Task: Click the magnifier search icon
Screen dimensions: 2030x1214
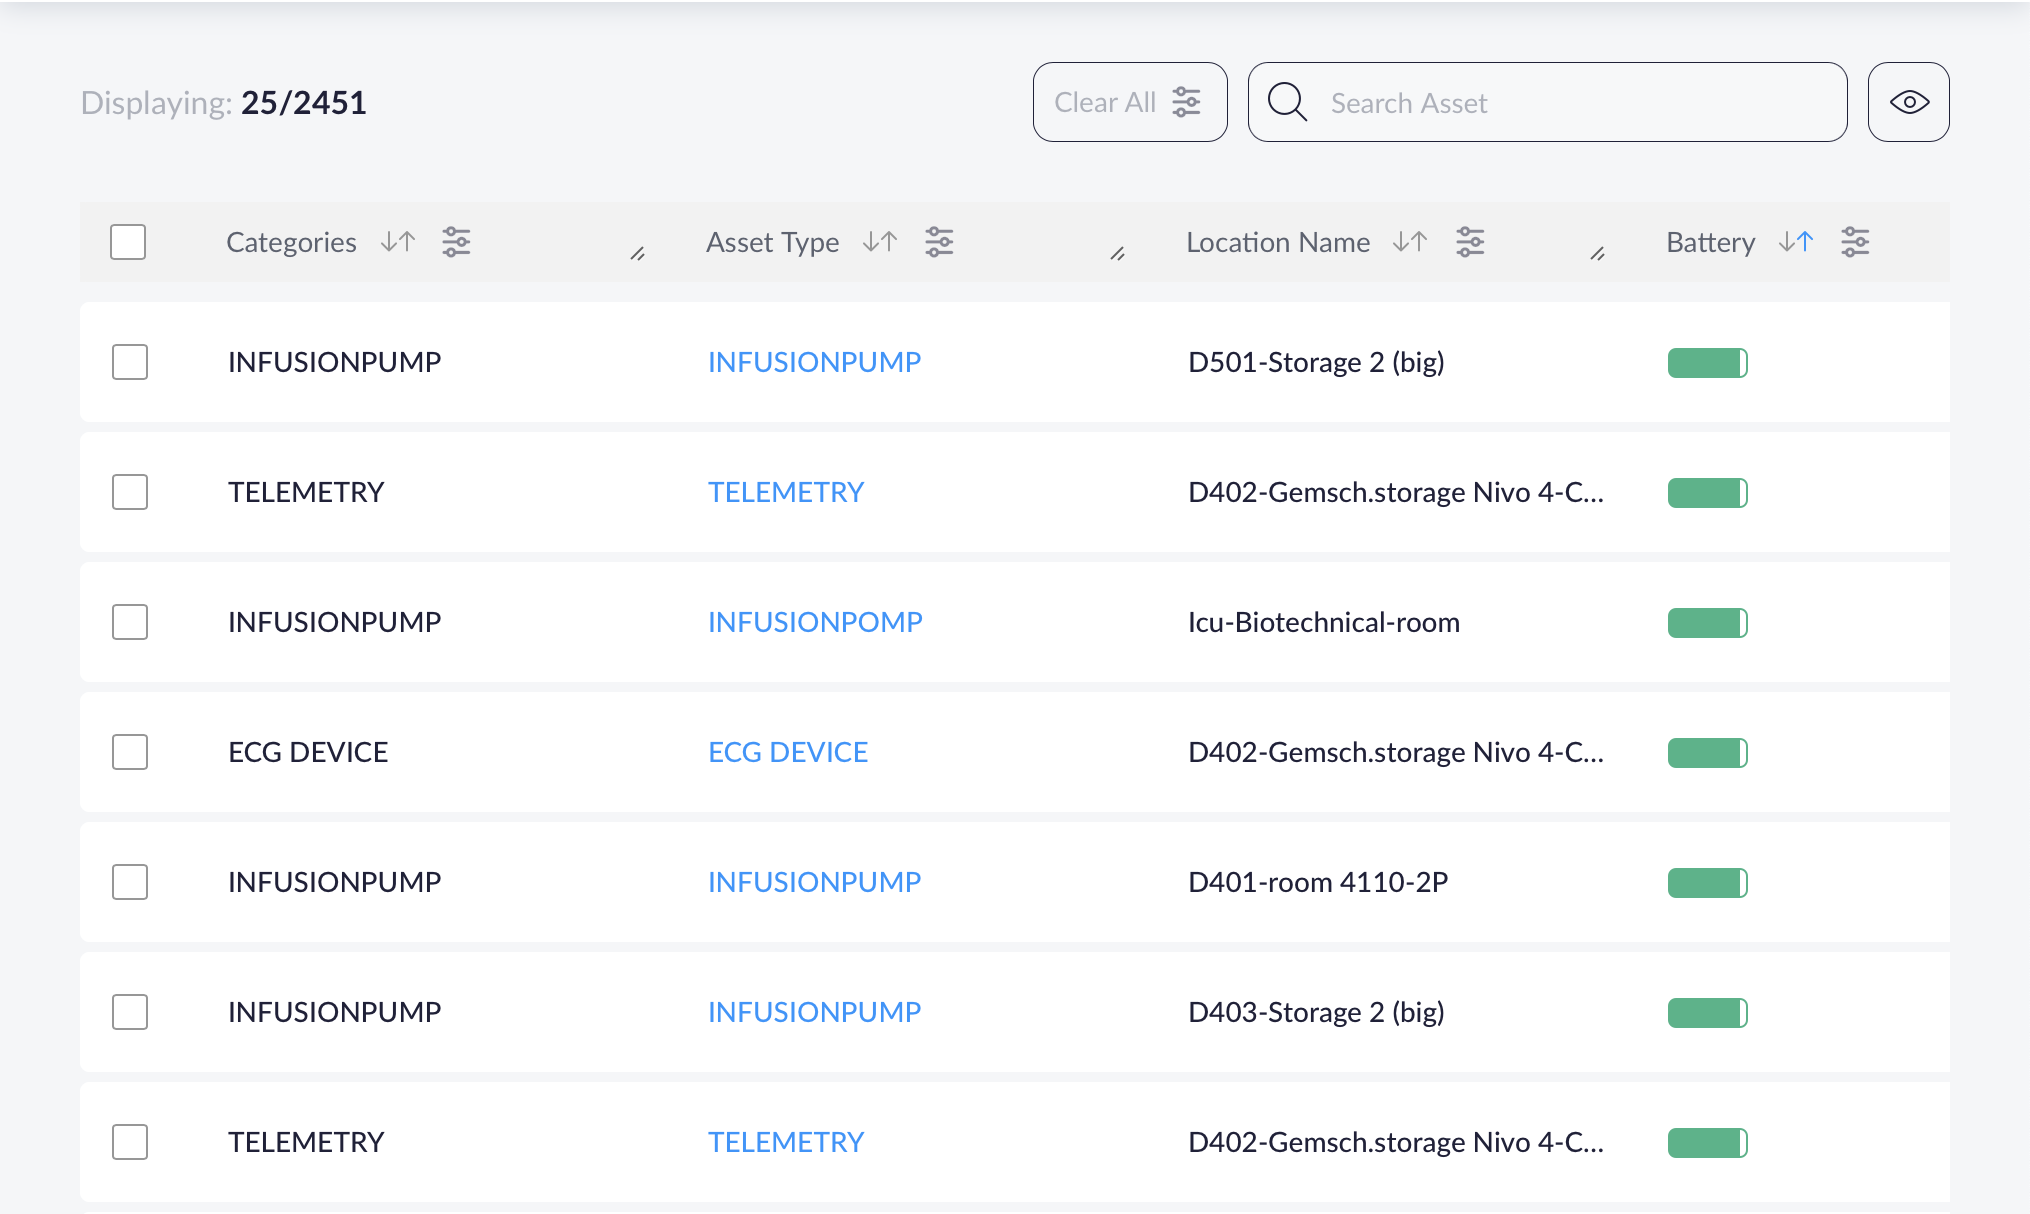Action: [x=1287, y=102]
